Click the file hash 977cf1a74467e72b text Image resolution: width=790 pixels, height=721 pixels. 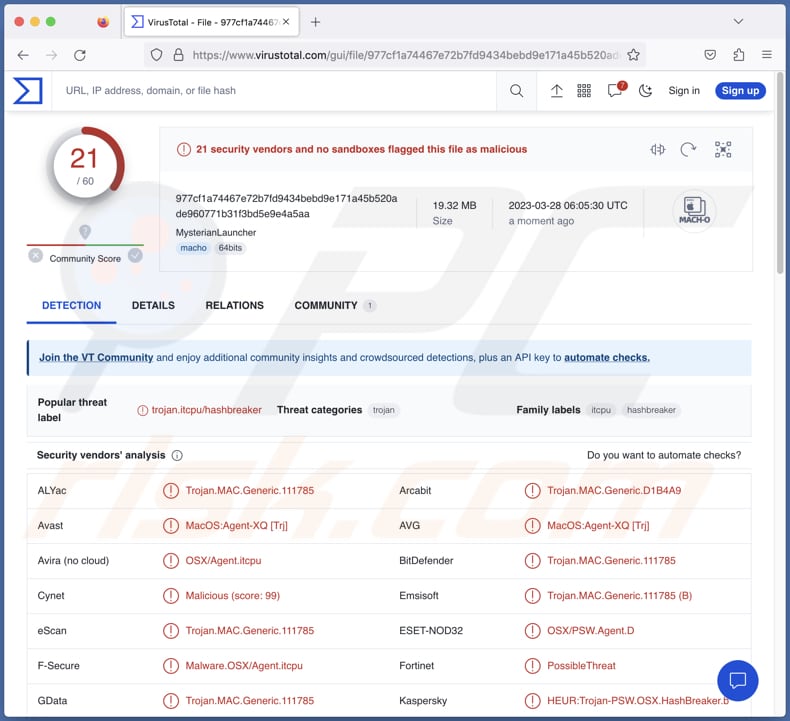point(286,206)
